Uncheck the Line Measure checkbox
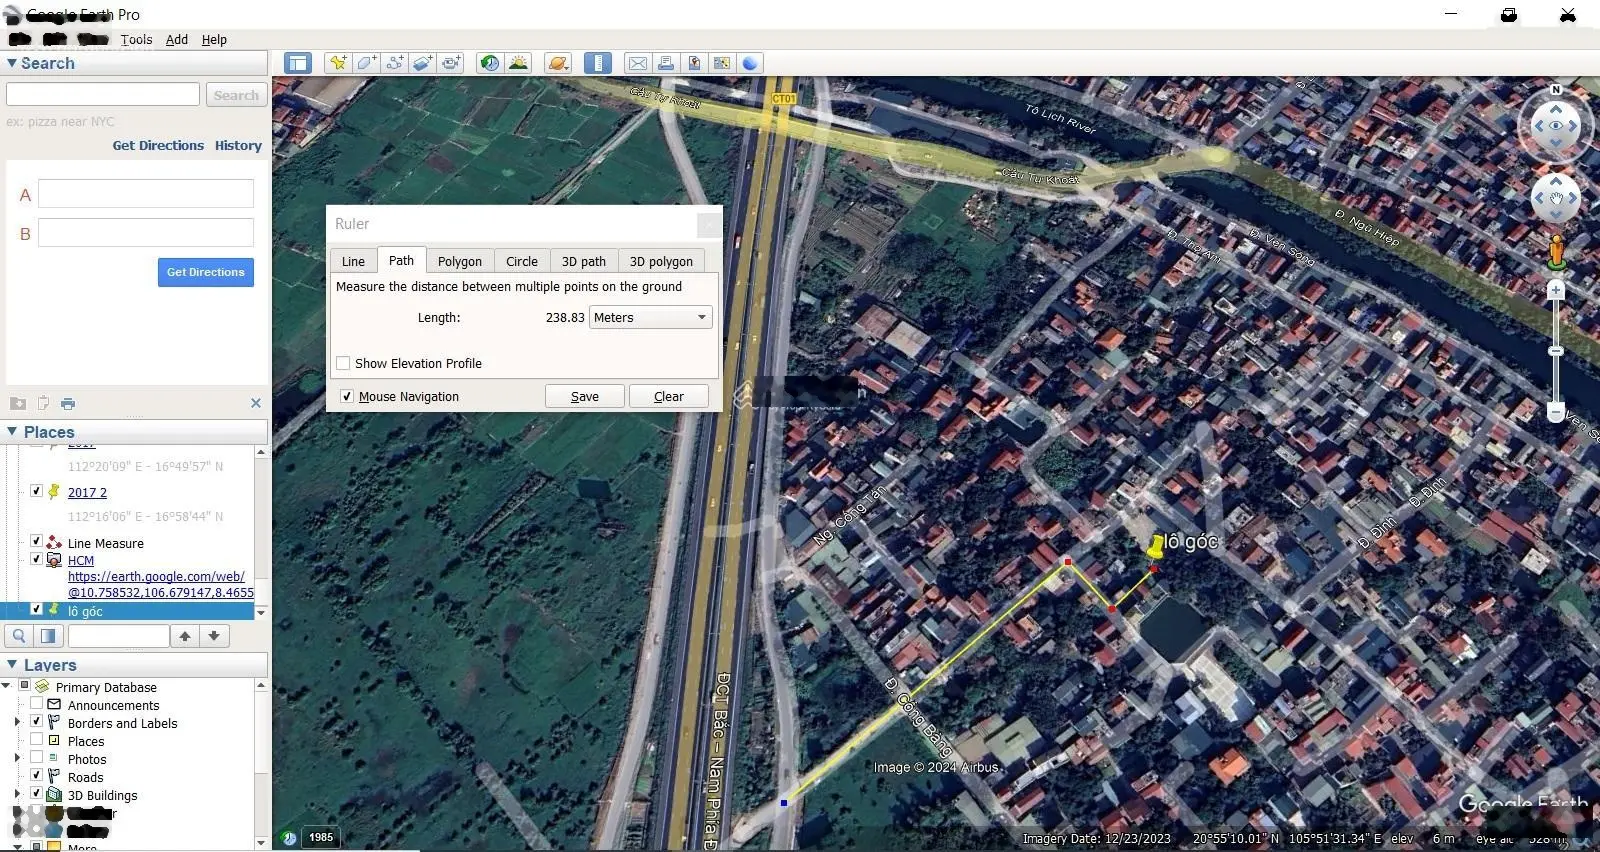 (37, 541)
